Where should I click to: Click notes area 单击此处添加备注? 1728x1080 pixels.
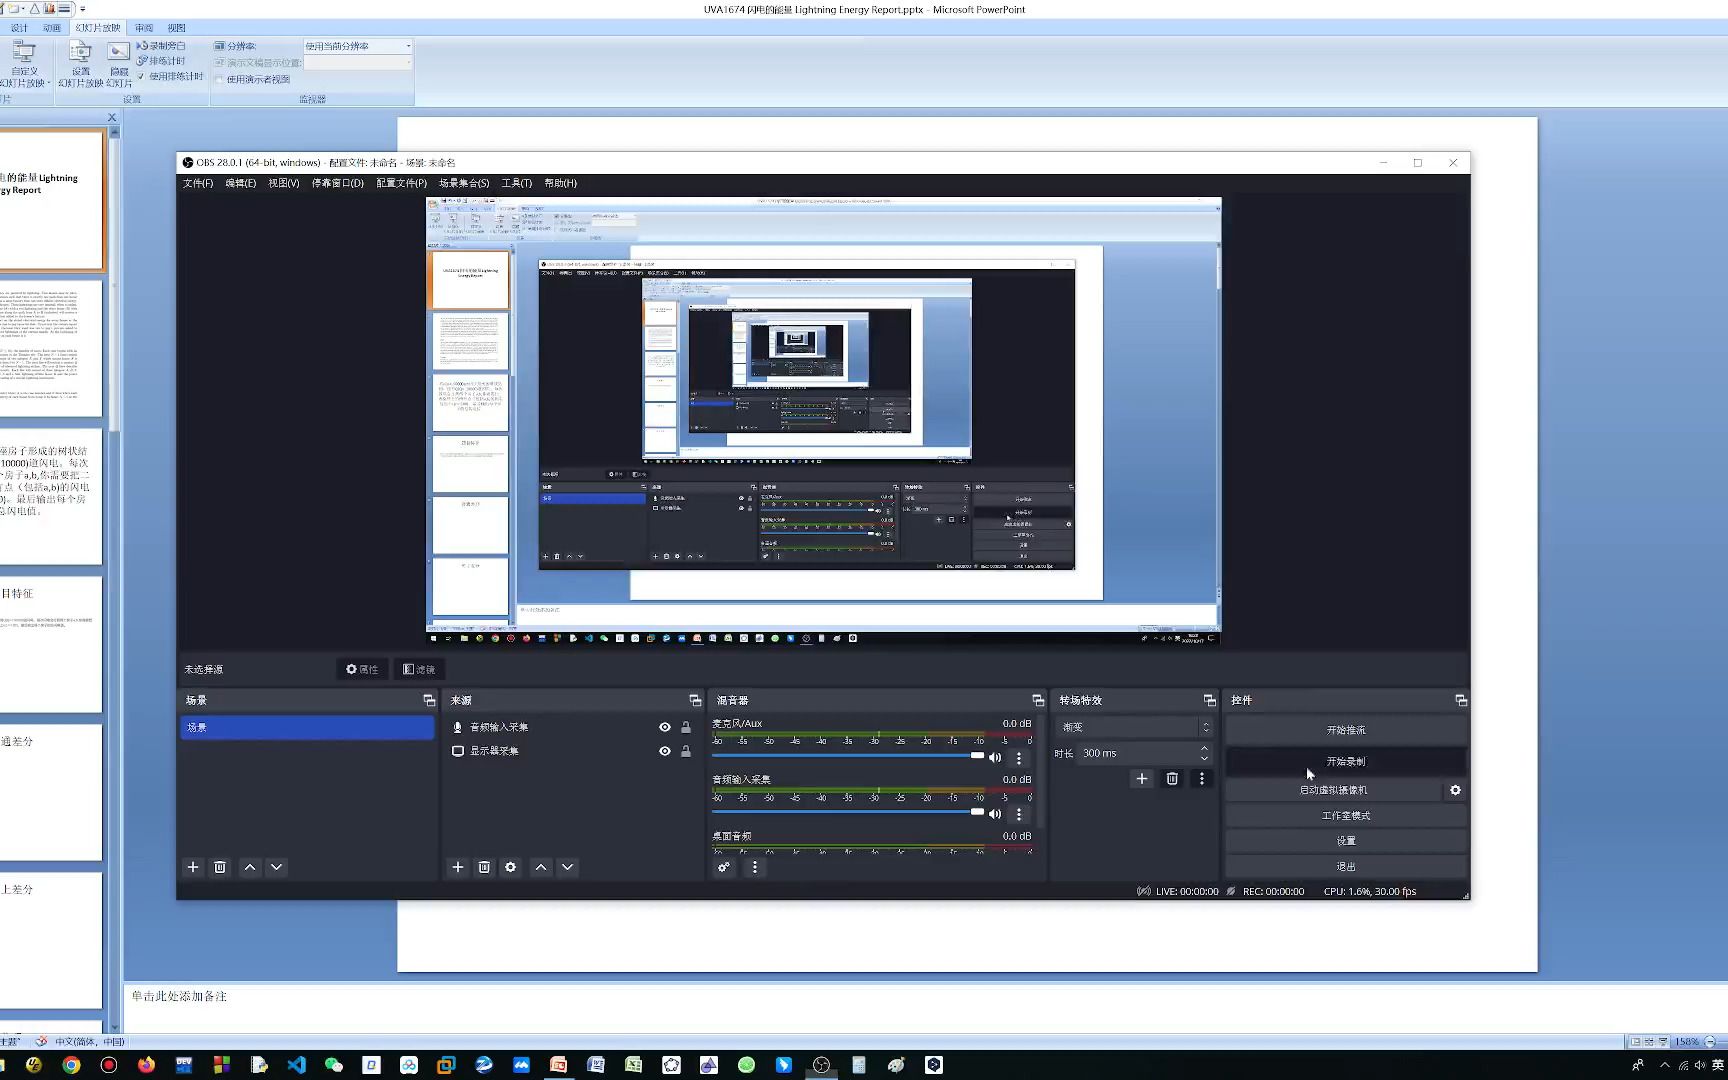point(179,996)
